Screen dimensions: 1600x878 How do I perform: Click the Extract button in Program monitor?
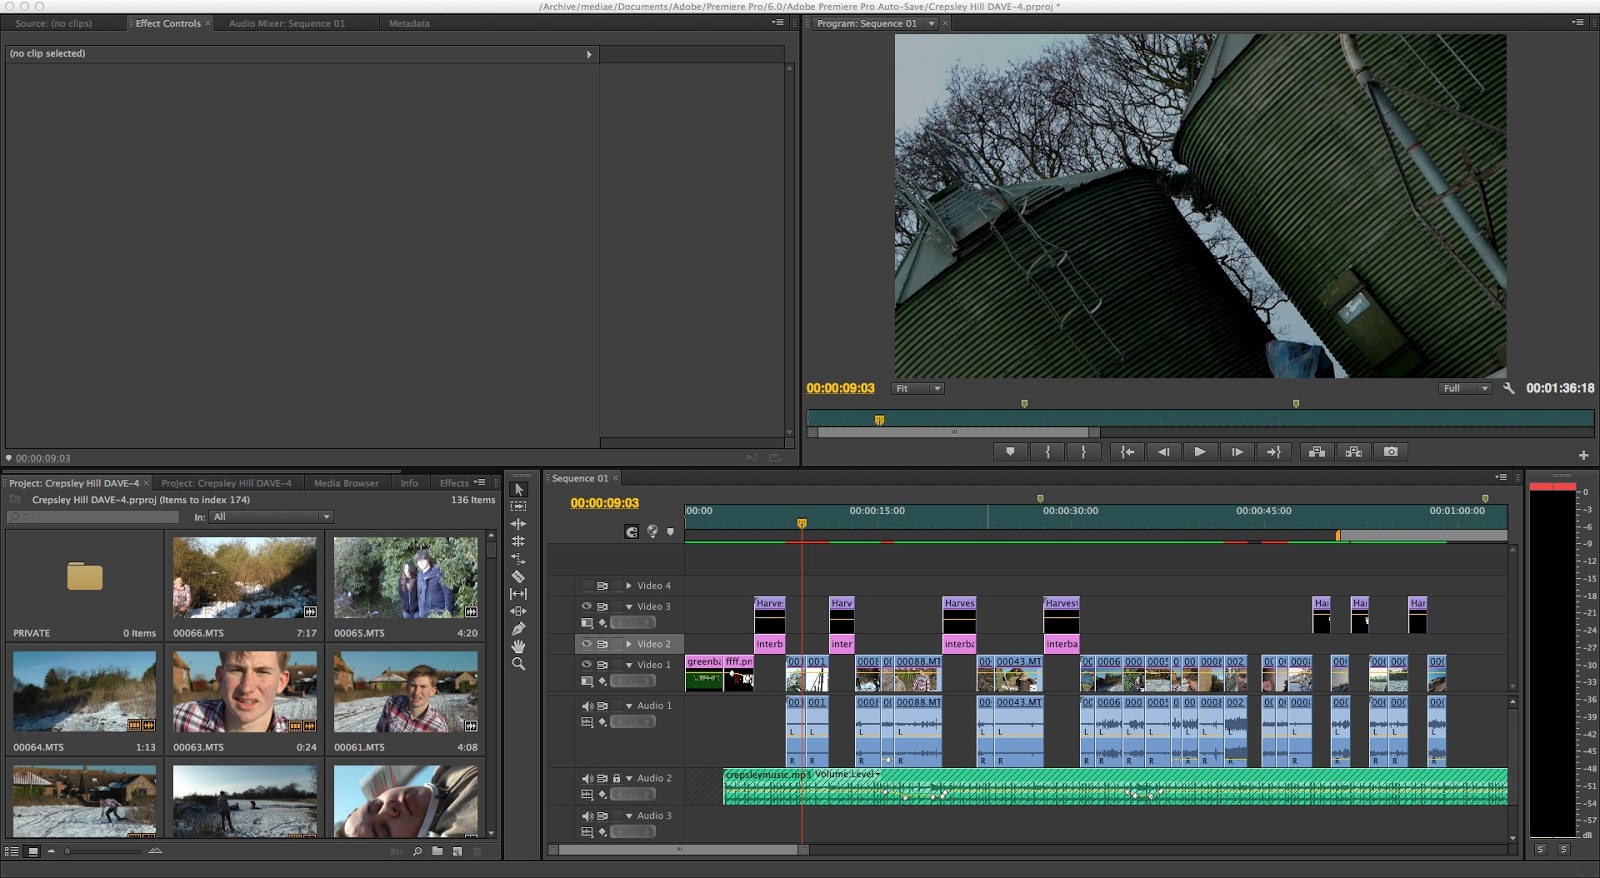pyautogui.click(x=1354, y=452)
